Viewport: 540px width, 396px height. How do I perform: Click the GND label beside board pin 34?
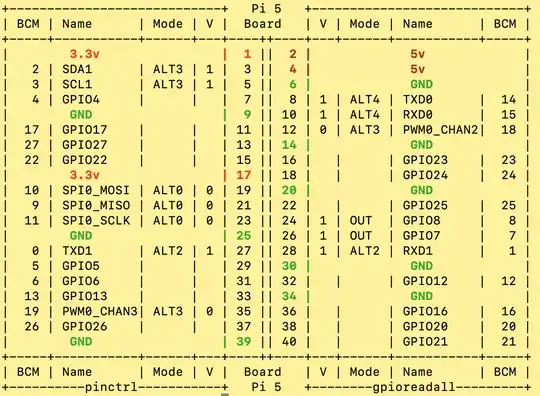pyautogui.click(x=422, y=296)
